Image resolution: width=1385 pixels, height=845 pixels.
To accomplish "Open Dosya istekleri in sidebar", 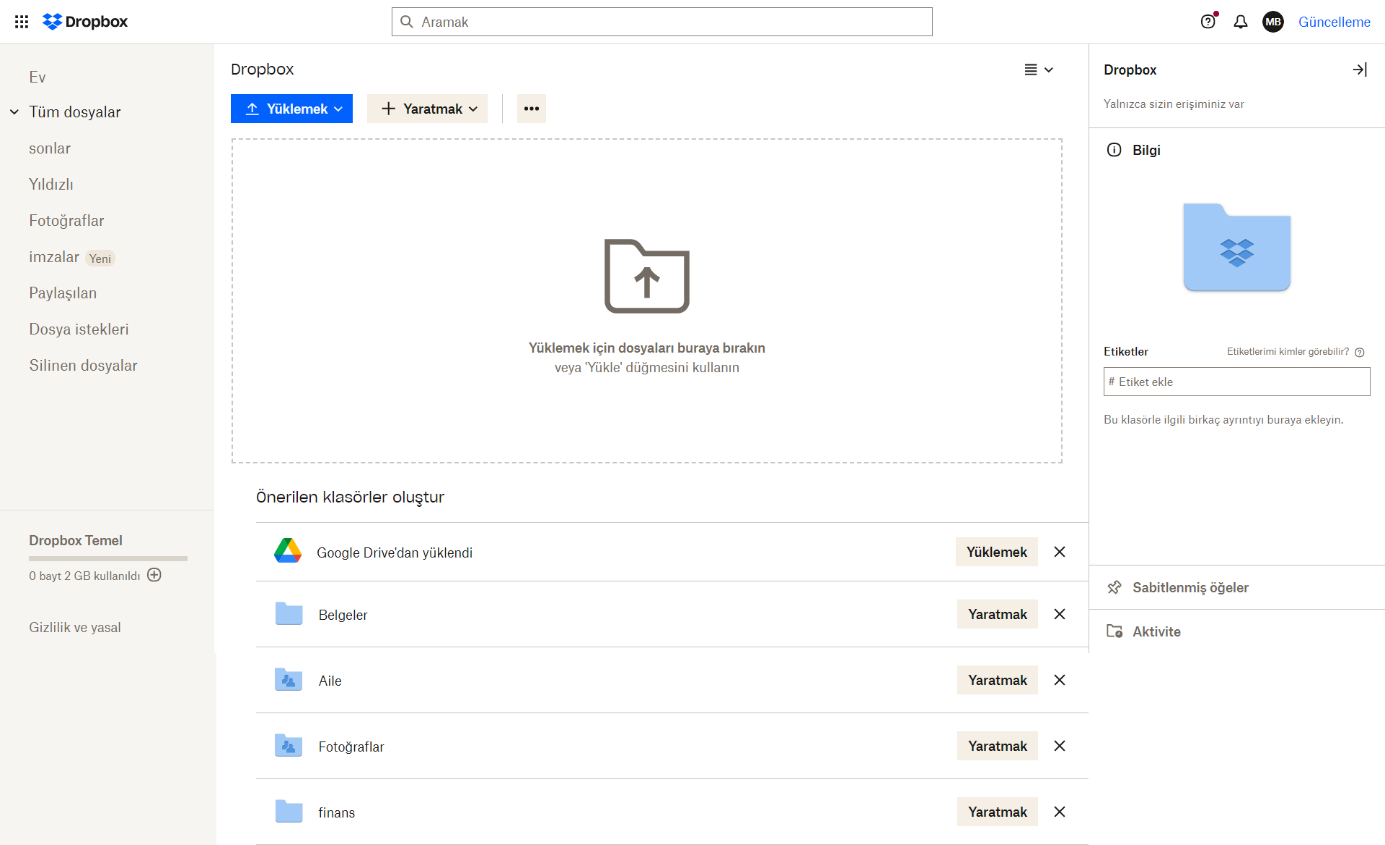I will click(x=79, y=329).
